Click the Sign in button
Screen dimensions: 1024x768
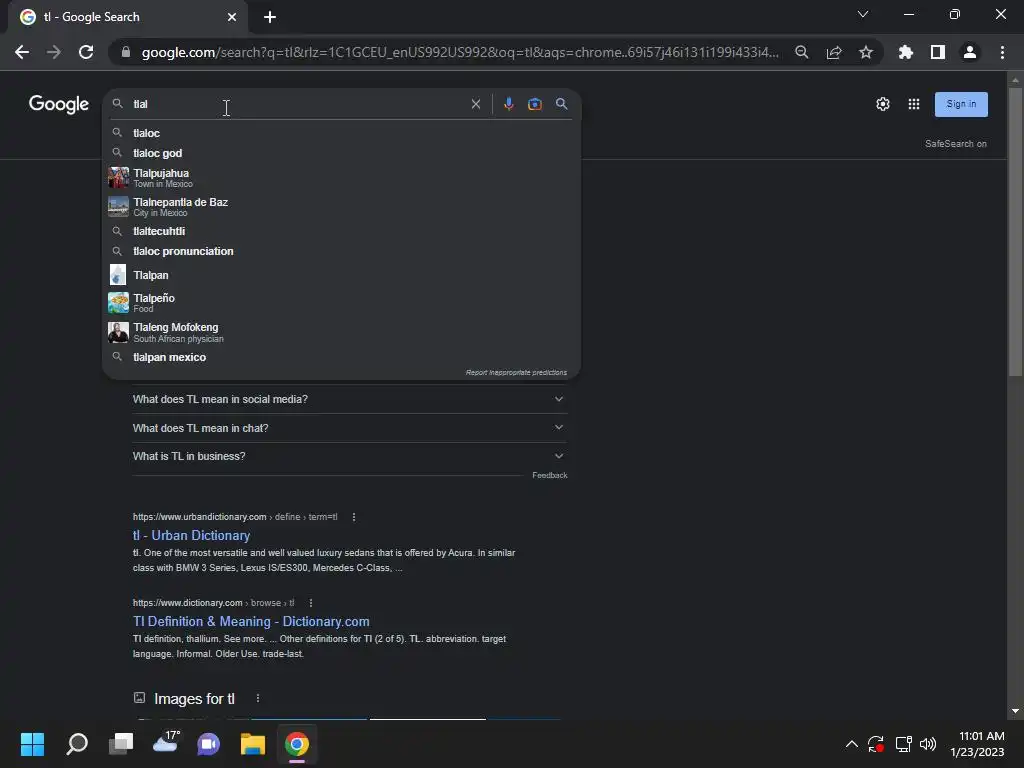(x=961, y=104)
